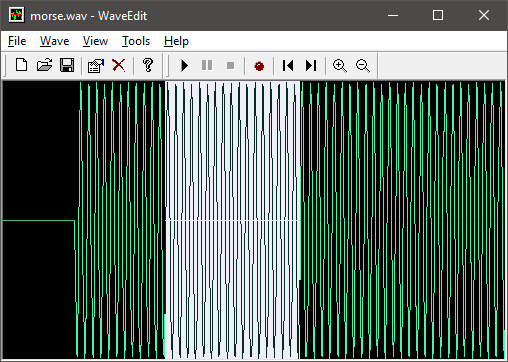
Task: Create a new wave file
Action: click(22, 65)
